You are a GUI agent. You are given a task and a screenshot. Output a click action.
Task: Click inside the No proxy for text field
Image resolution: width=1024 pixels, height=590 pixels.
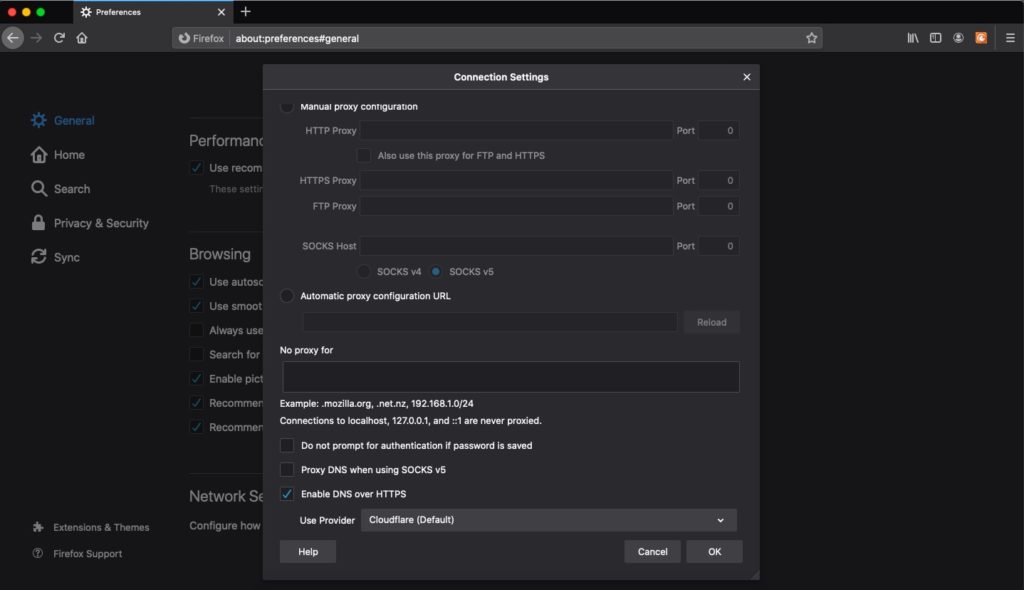511,377
